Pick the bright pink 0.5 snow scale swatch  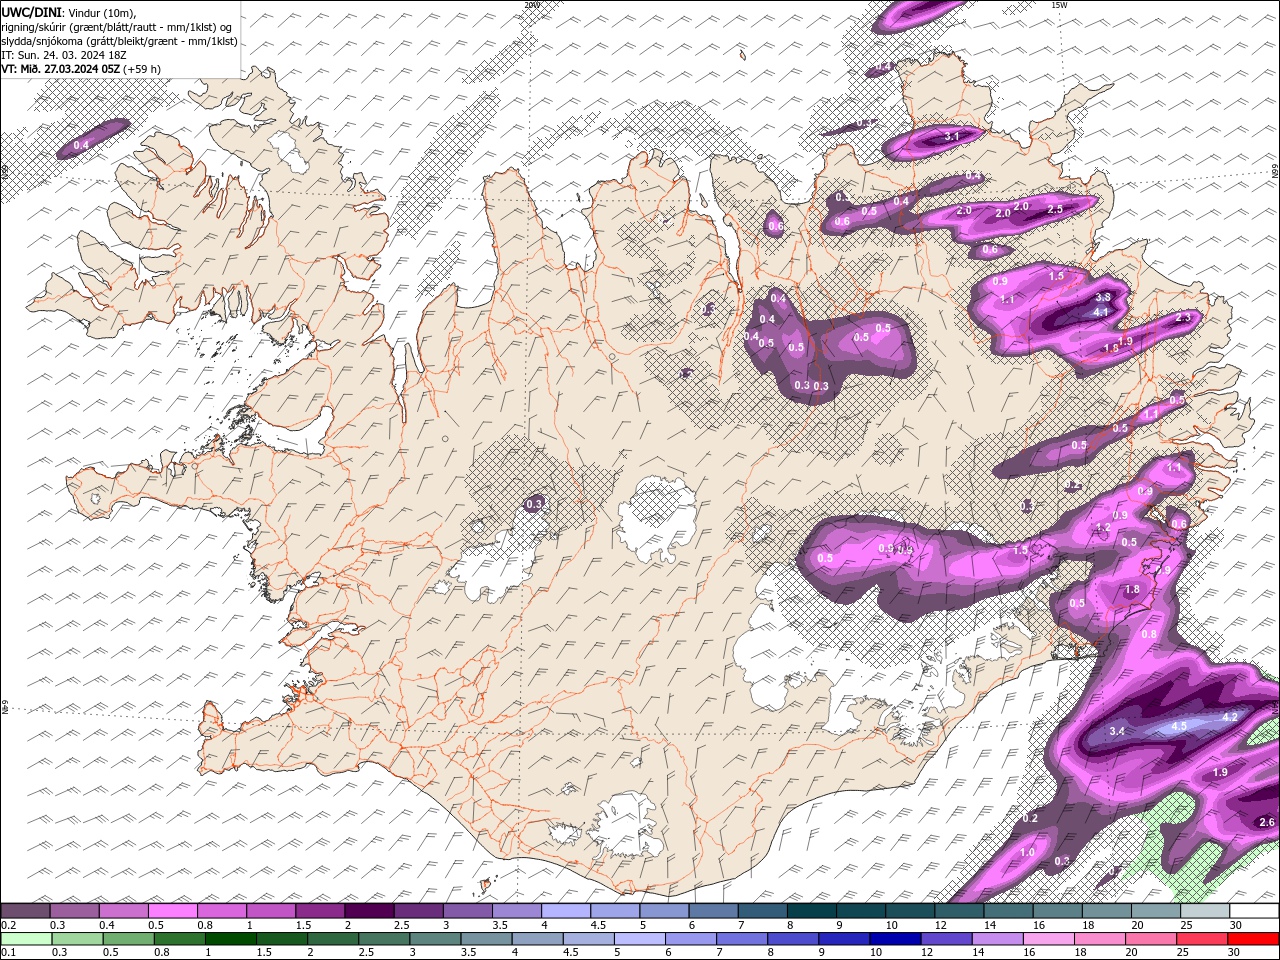coord(172,911)
